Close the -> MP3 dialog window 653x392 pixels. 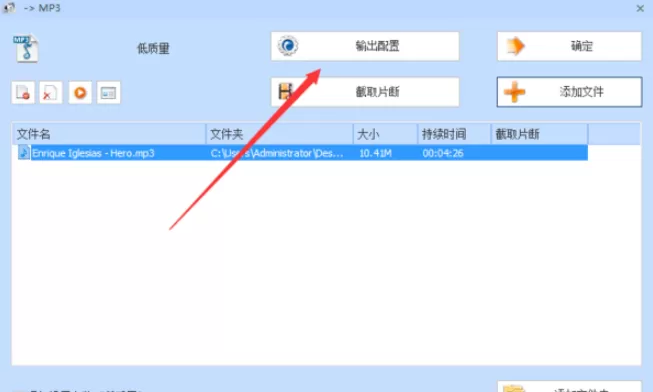640,8
